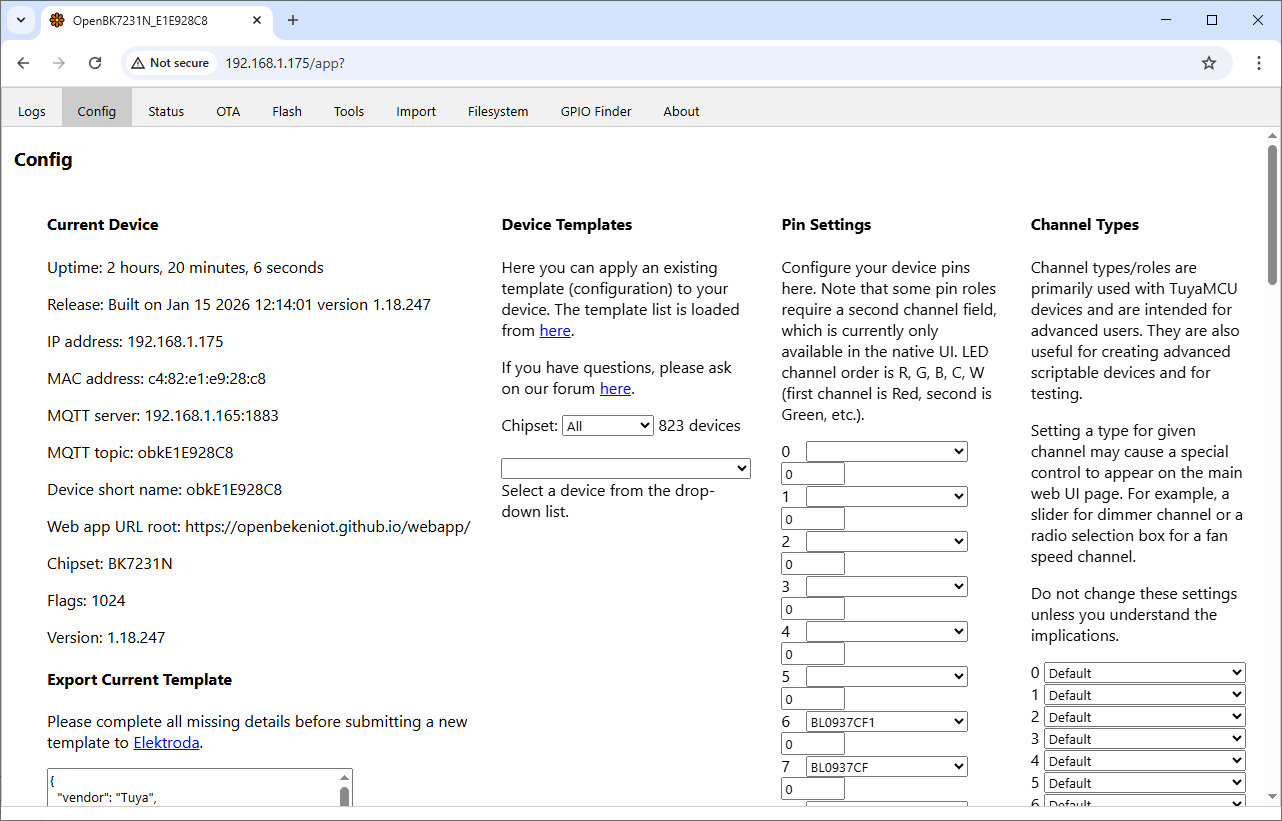Open a new tab with the plus icon
The height and width of the screenshot is (821, 1282).
293,20
